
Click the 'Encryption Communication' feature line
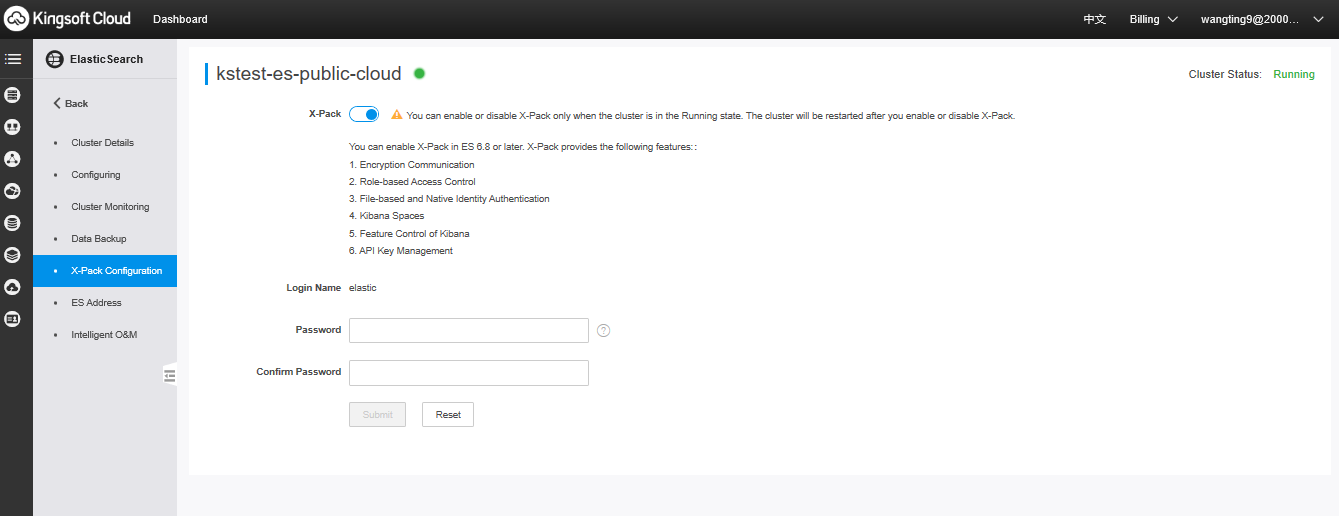[412, 165]
